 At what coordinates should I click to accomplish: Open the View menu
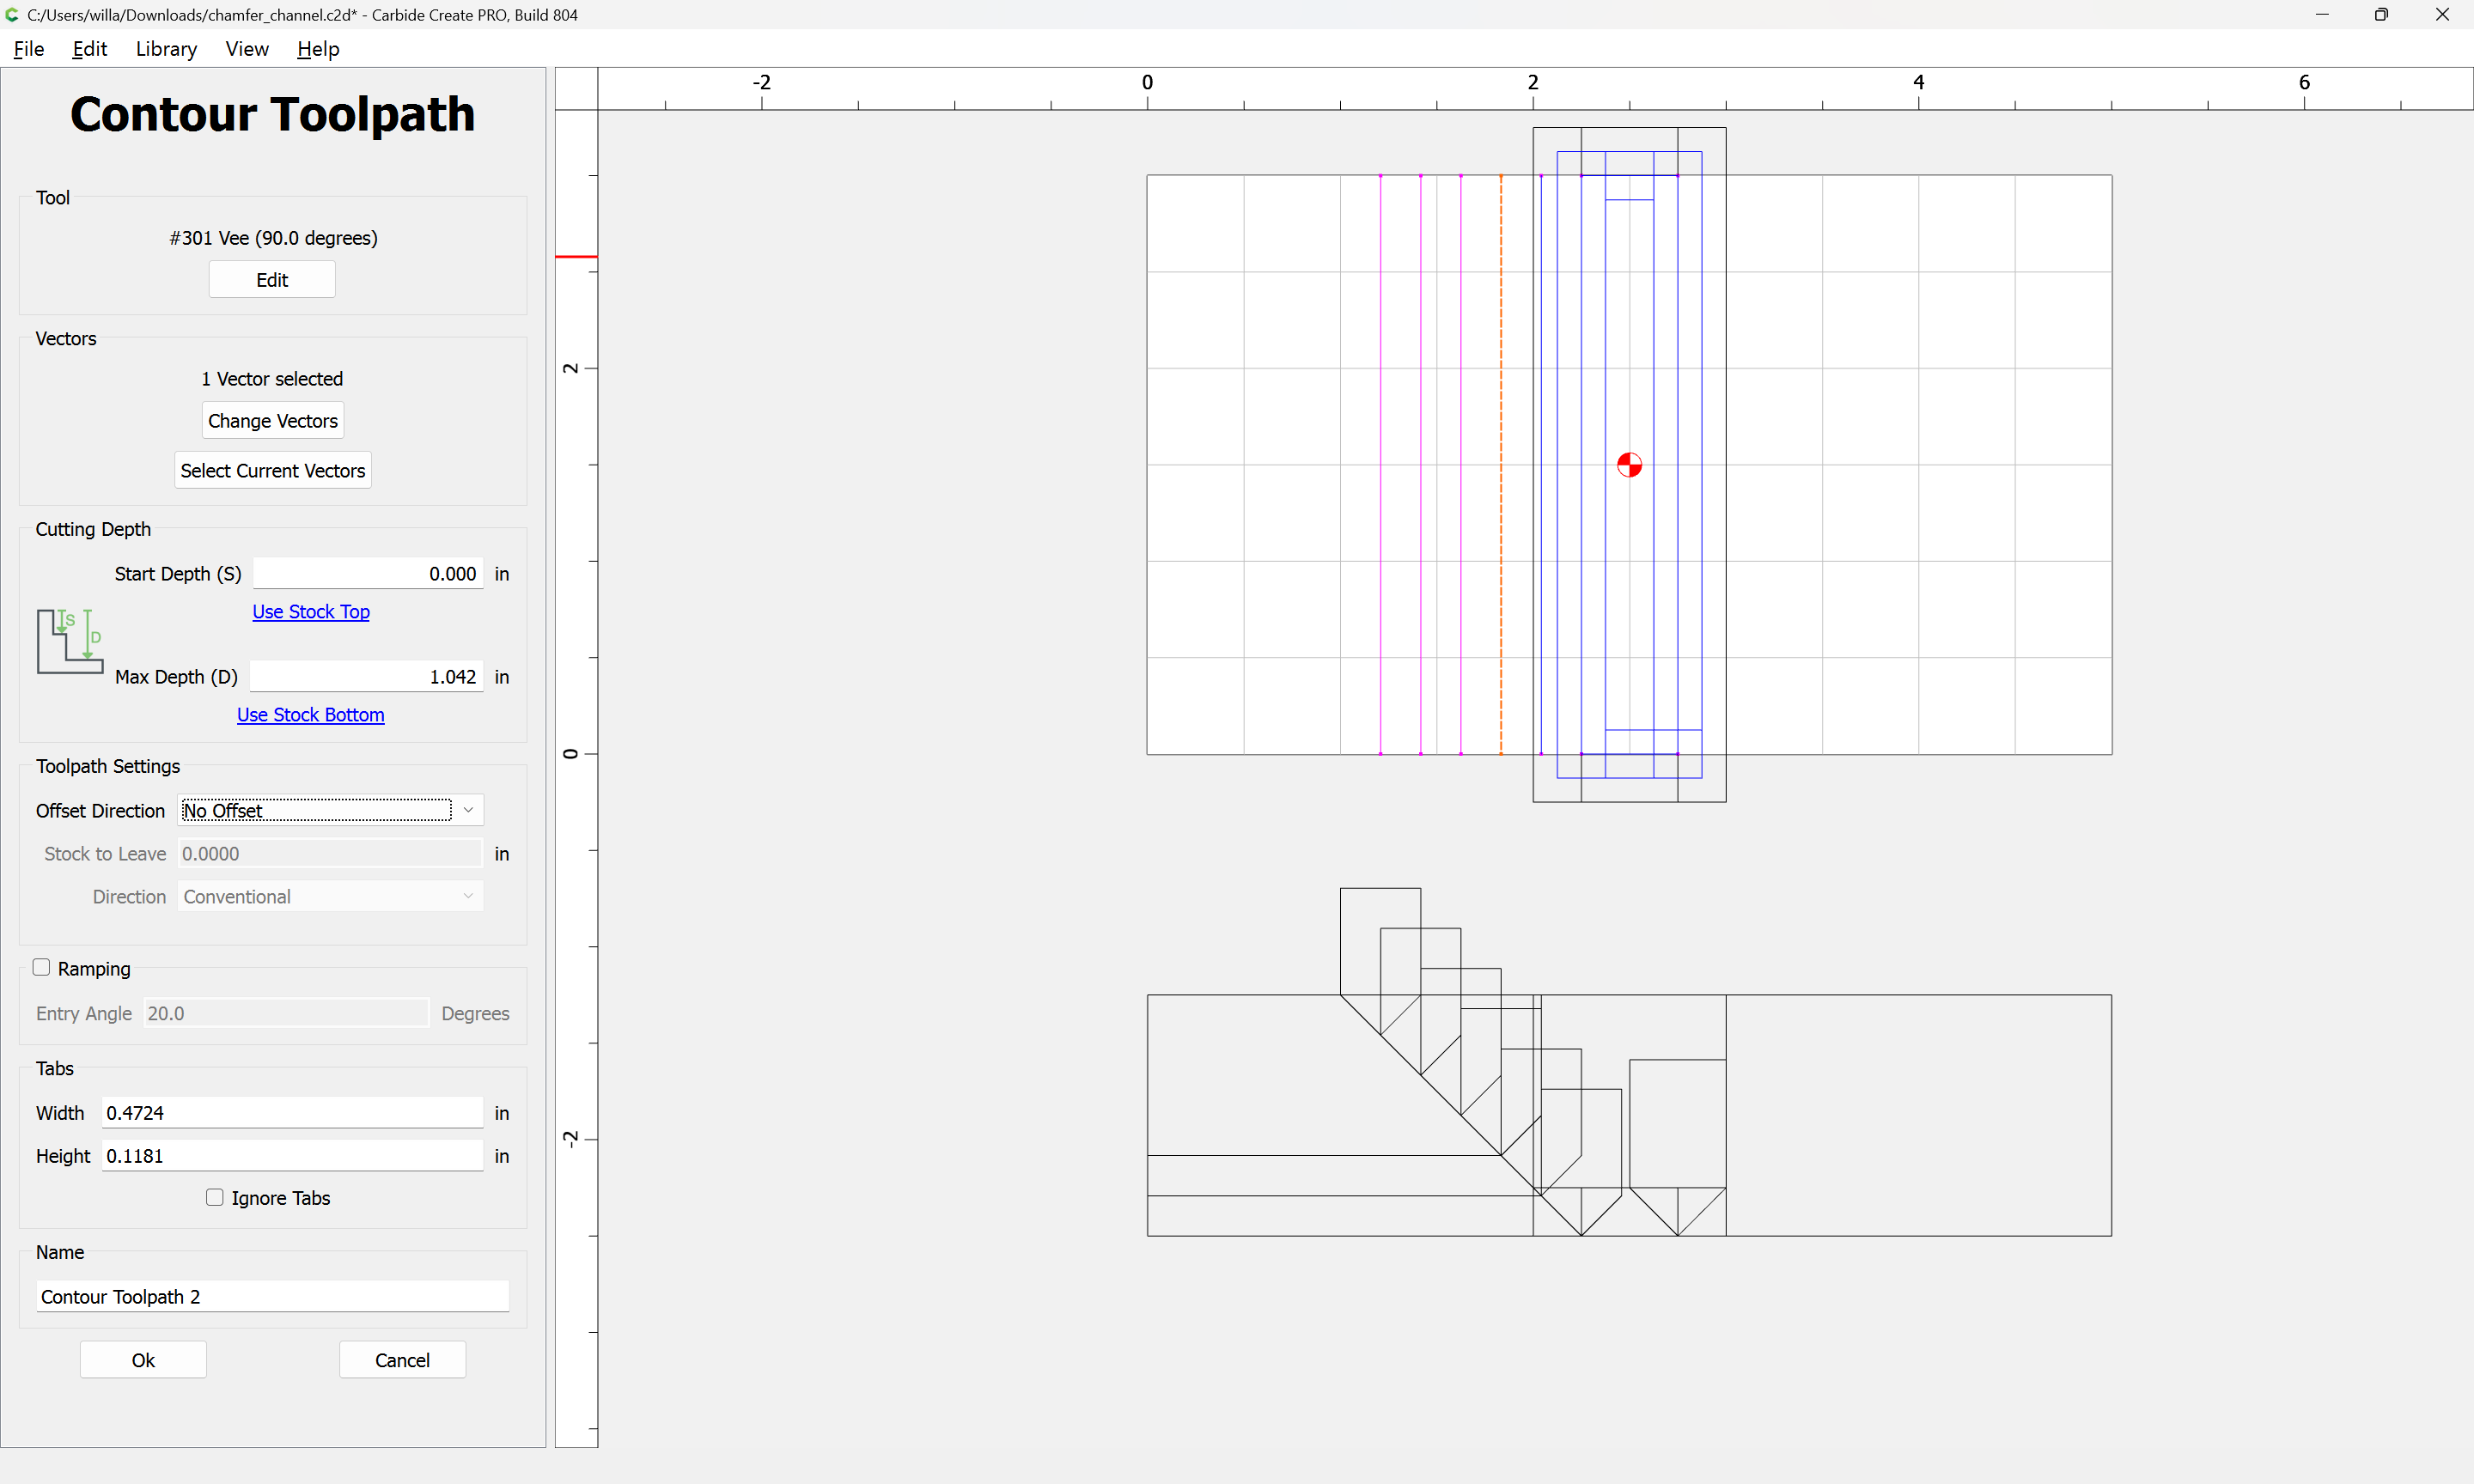point(246,49)
